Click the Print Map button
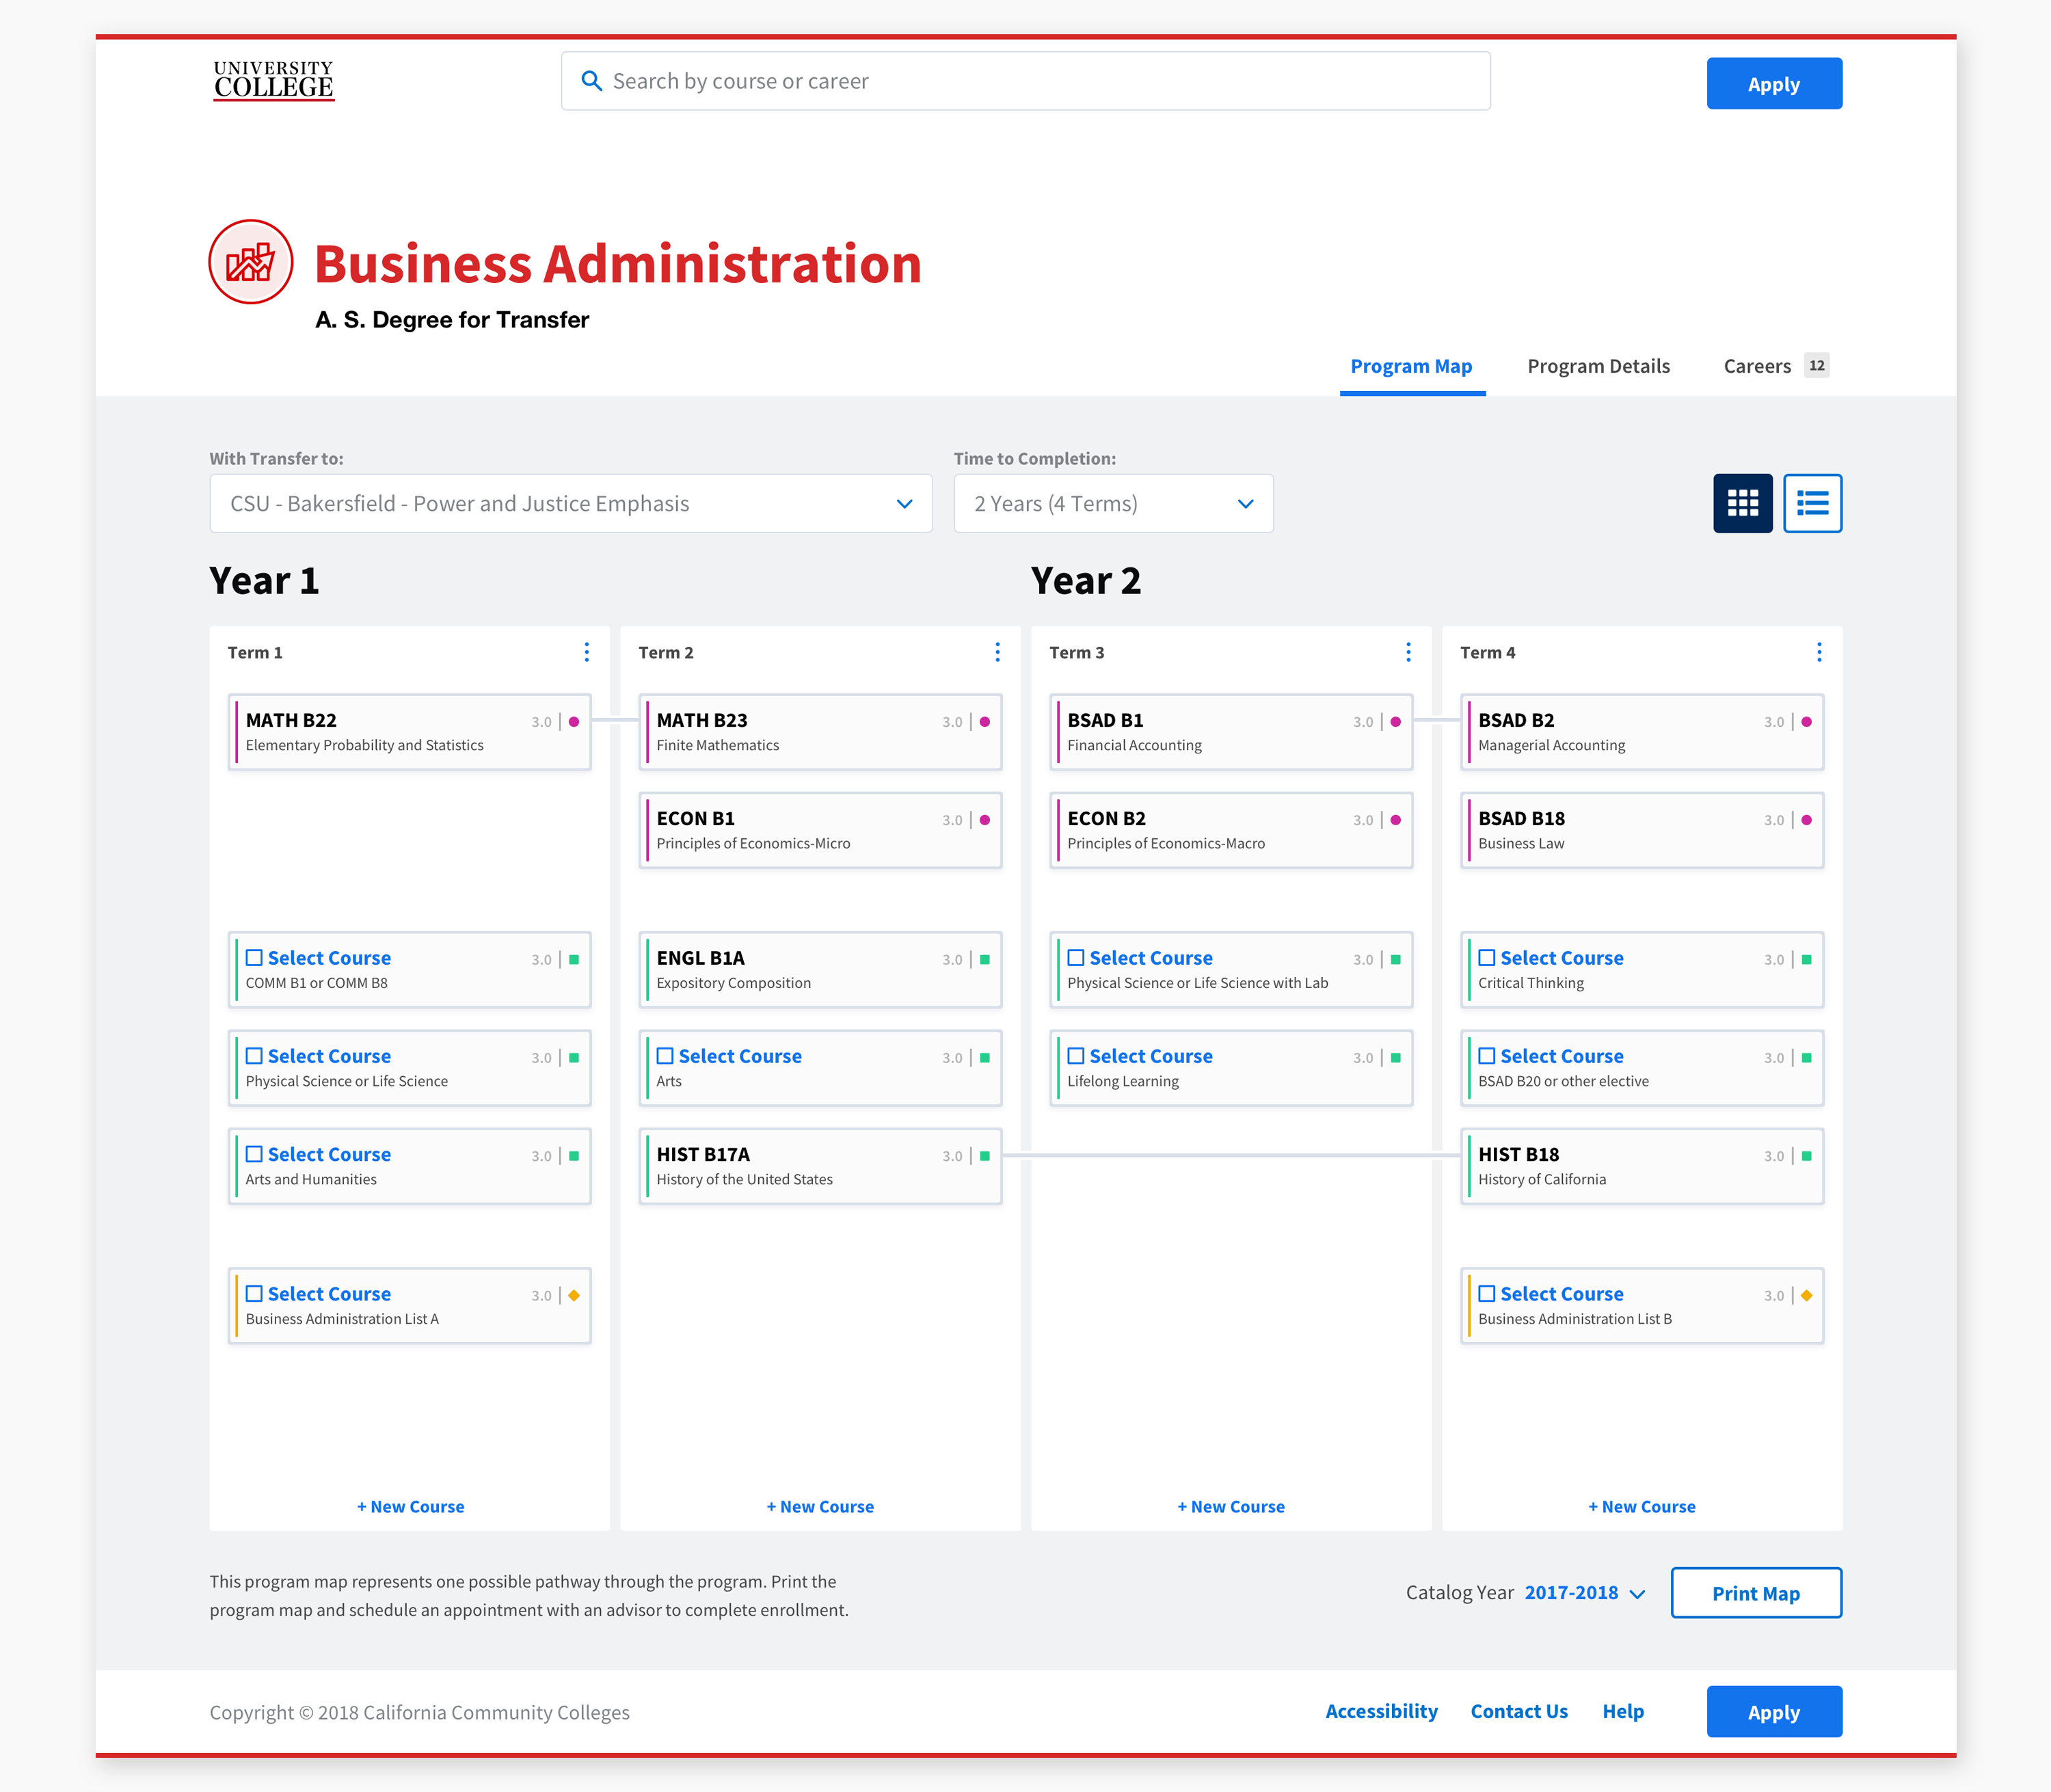Viewport: 2051px width, 1792px height. (1756, 1593)
